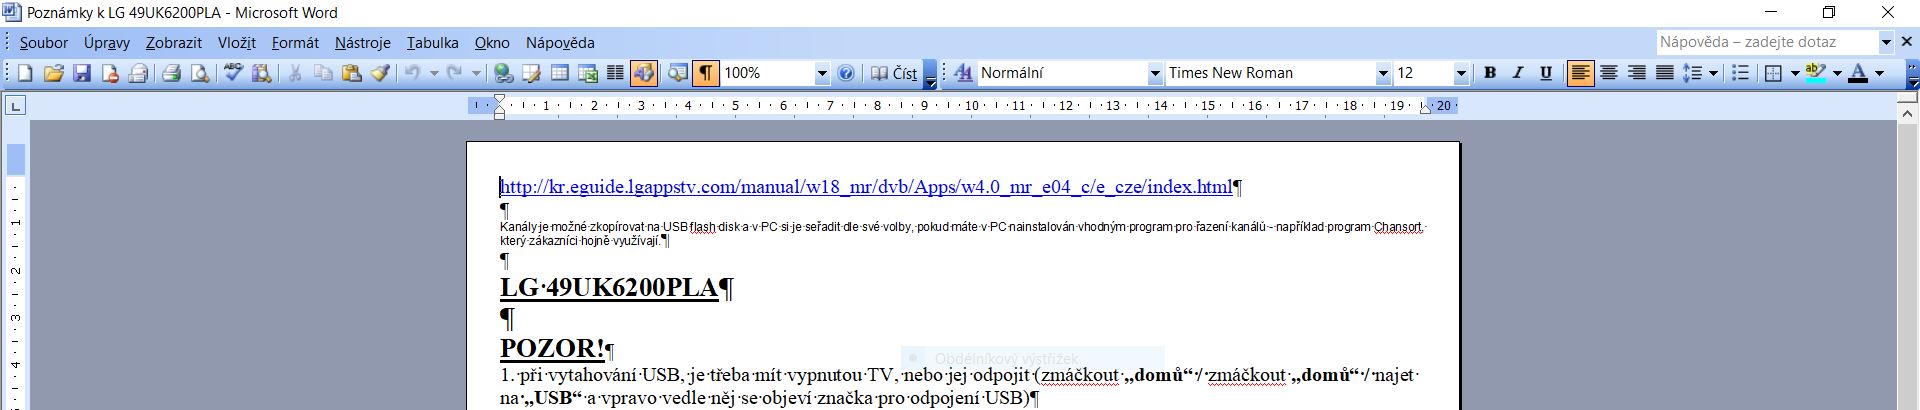Open Word Help with the question mark icon

tap(846, 73)
